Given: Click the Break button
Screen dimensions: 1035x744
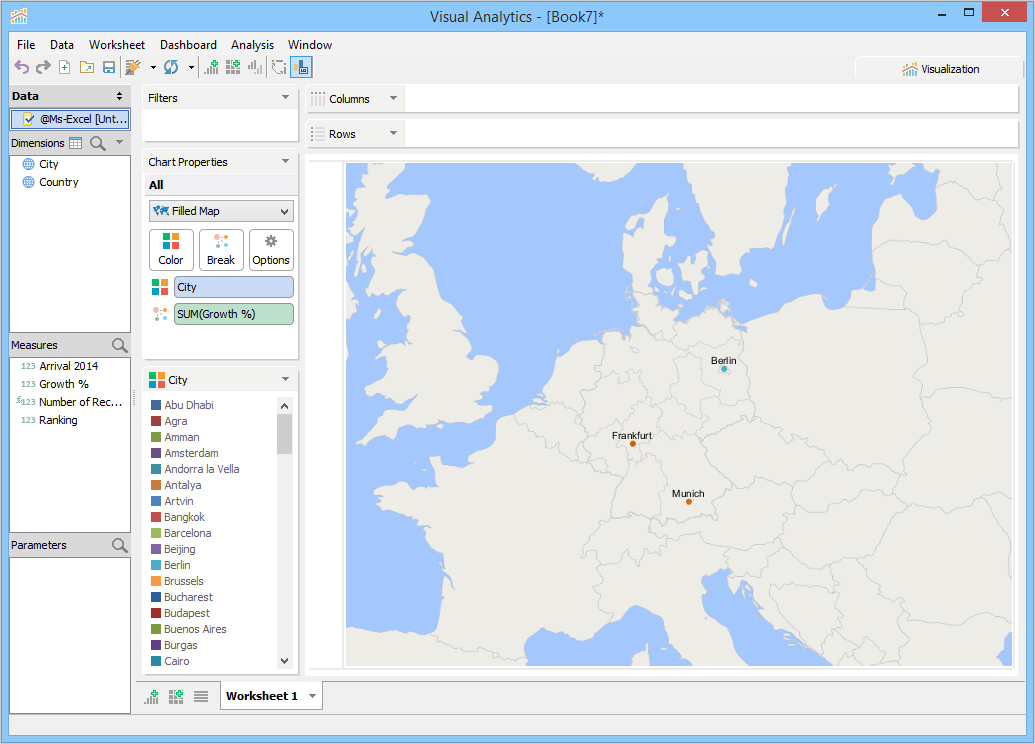Looking at the screenshot, I should click(221, 250).
